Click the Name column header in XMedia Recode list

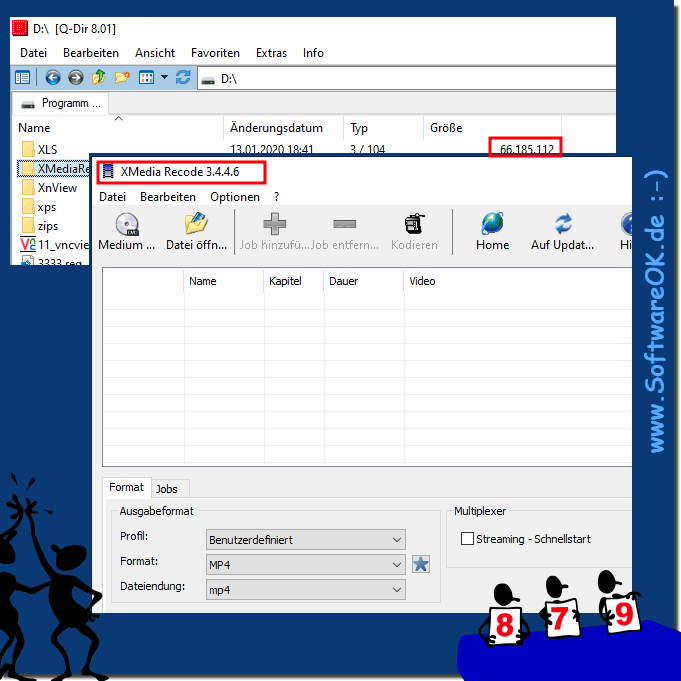coord(224,281)
